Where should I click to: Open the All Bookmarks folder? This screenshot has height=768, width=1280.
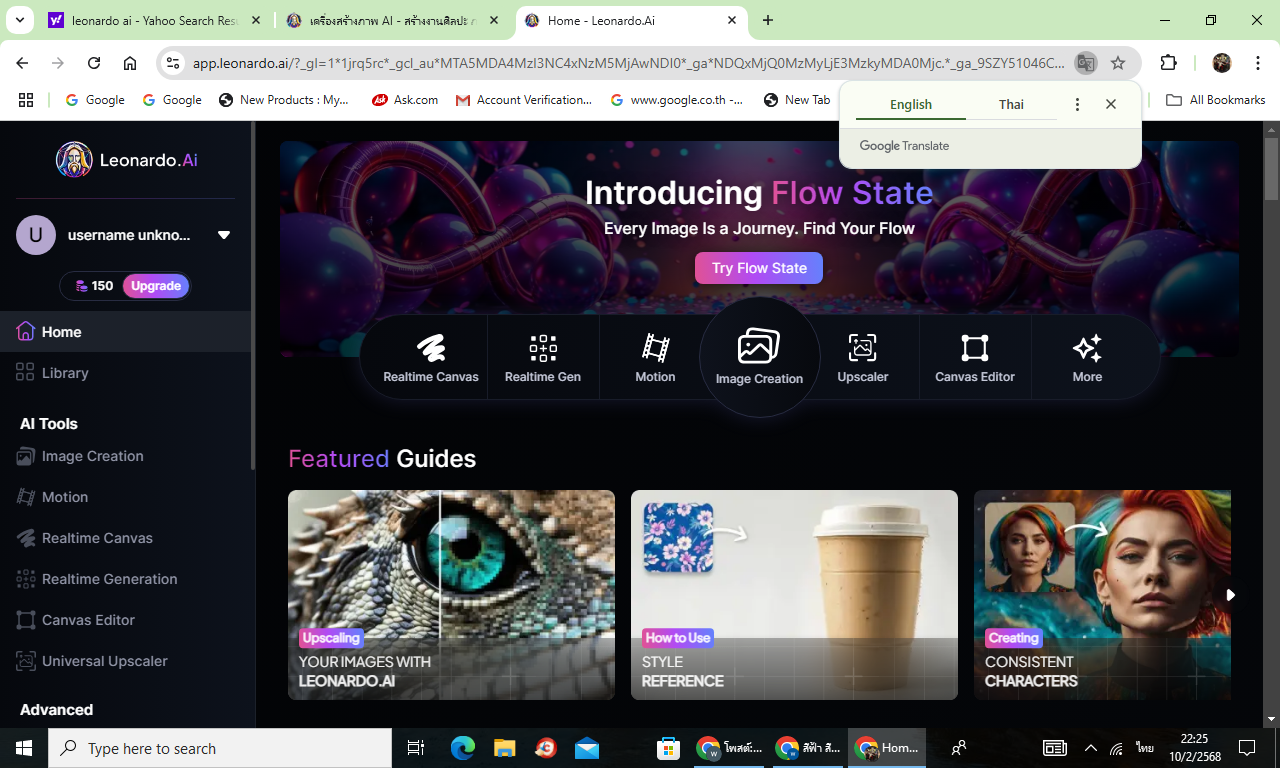(x=1216, y=100)
